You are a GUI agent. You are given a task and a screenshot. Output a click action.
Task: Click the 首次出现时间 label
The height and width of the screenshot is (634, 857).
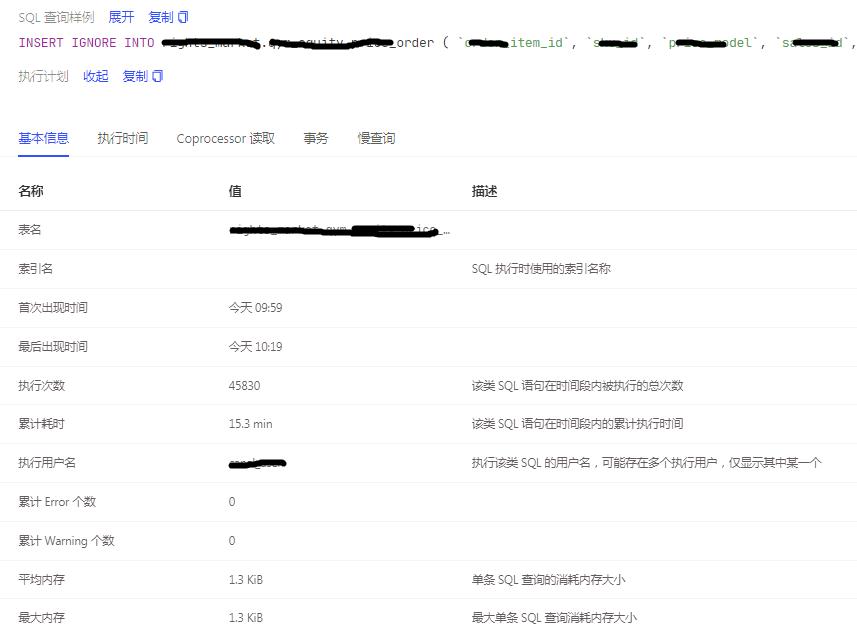(x=53, y=308)
